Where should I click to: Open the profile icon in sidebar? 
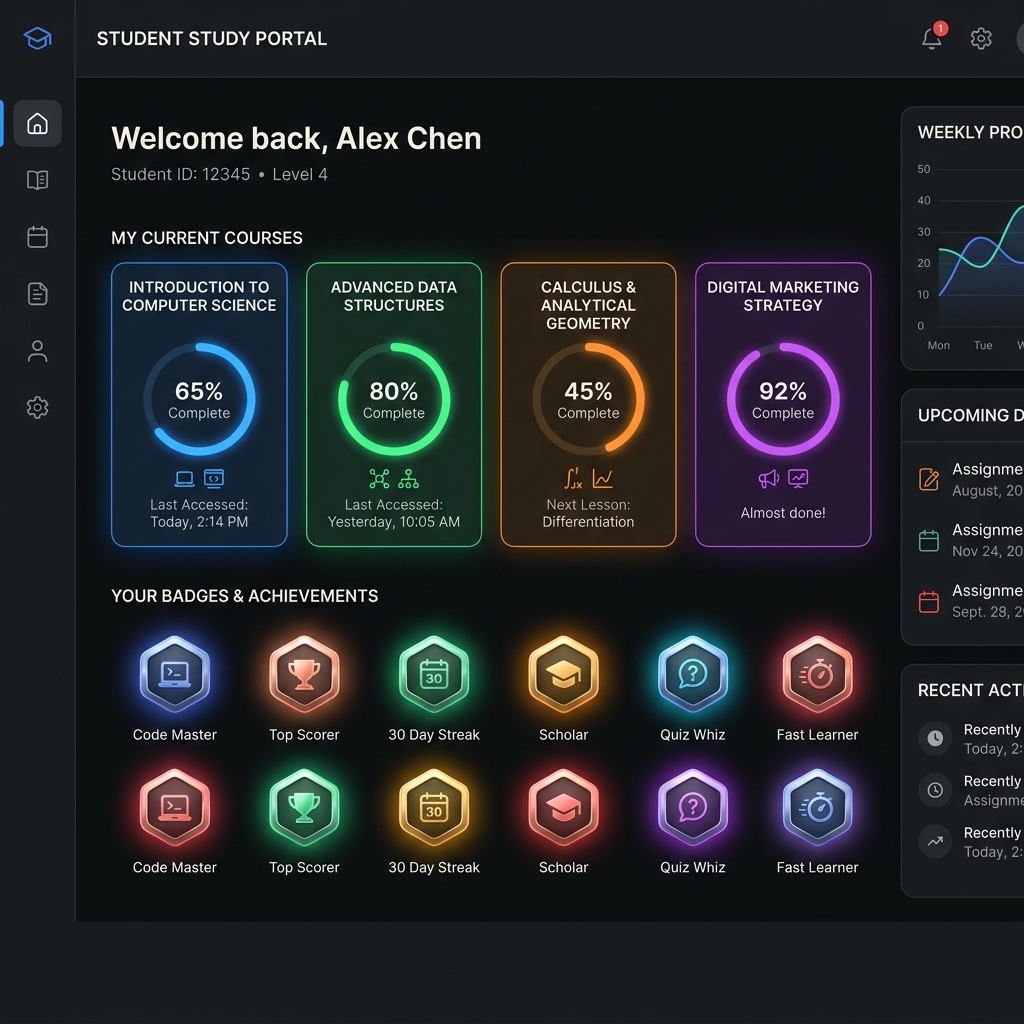(37, 351)
